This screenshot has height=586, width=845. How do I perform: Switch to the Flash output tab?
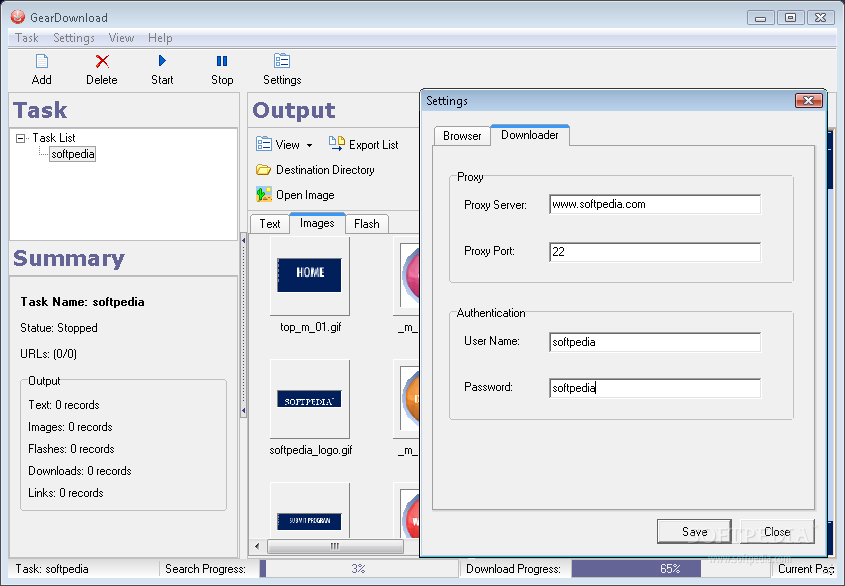tap(367, 224)
